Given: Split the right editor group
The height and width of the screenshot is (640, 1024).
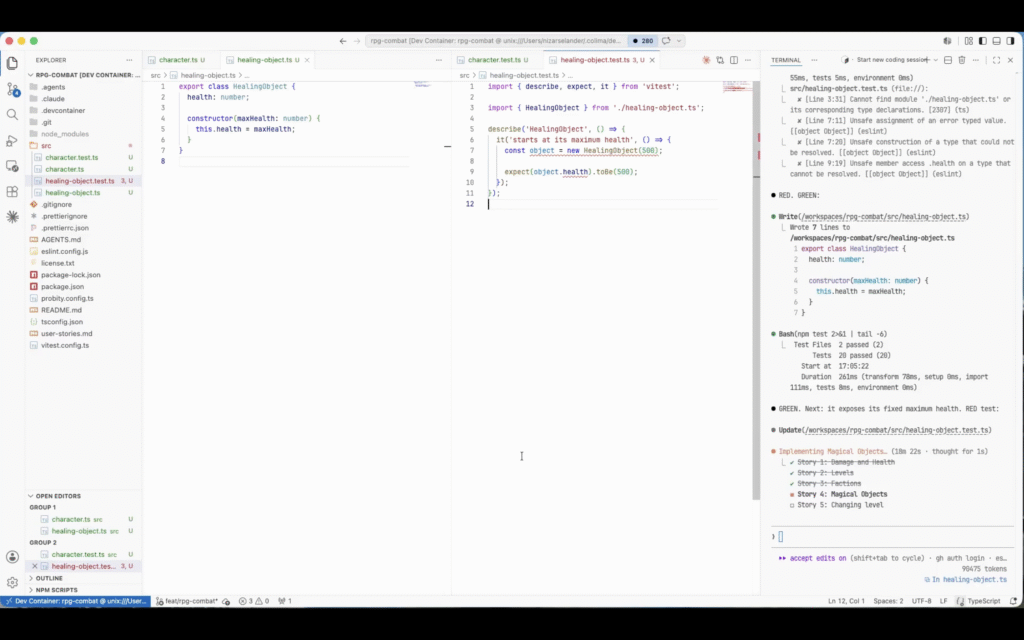Looking at the screenshot, I should coord(734,60).
